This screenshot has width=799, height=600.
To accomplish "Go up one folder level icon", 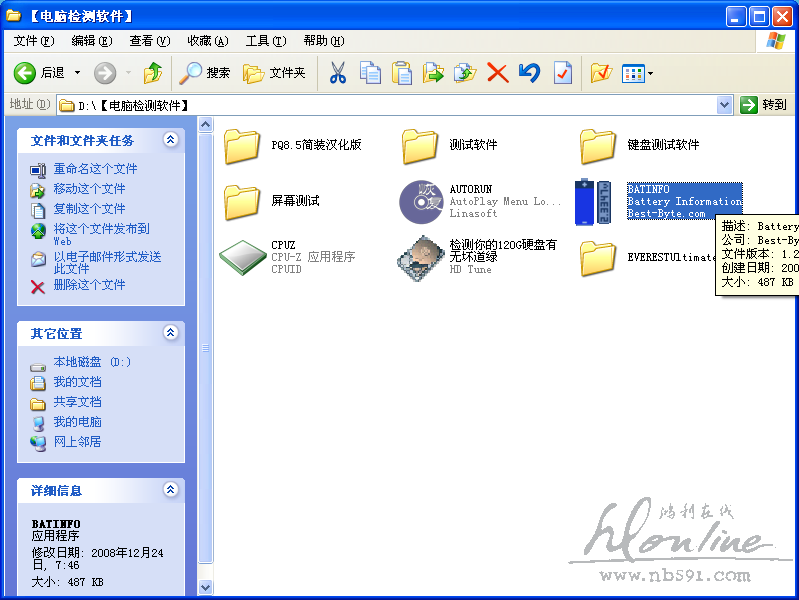I will point(152,73).
